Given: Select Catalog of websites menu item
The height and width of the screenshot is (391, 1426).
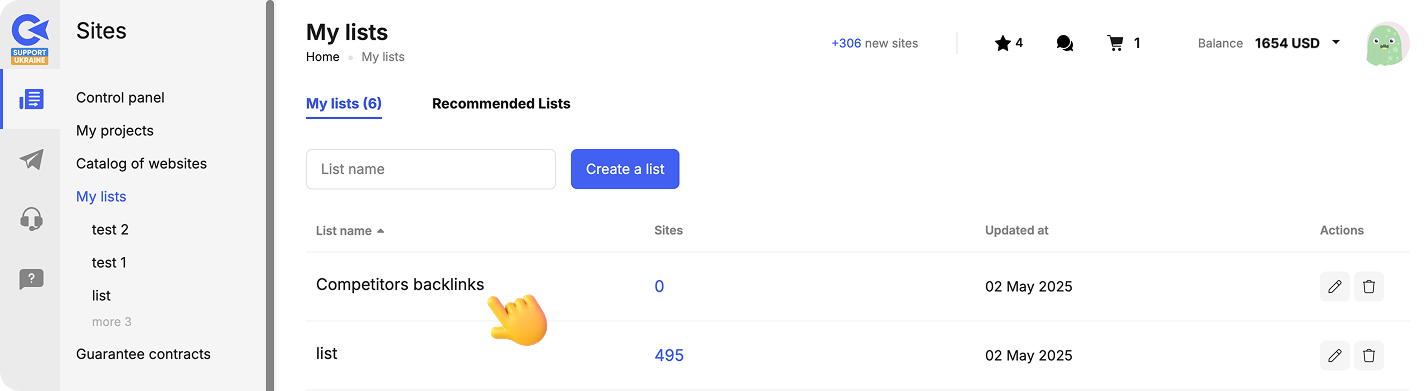Looking at the screenshot, I should 141,163.
